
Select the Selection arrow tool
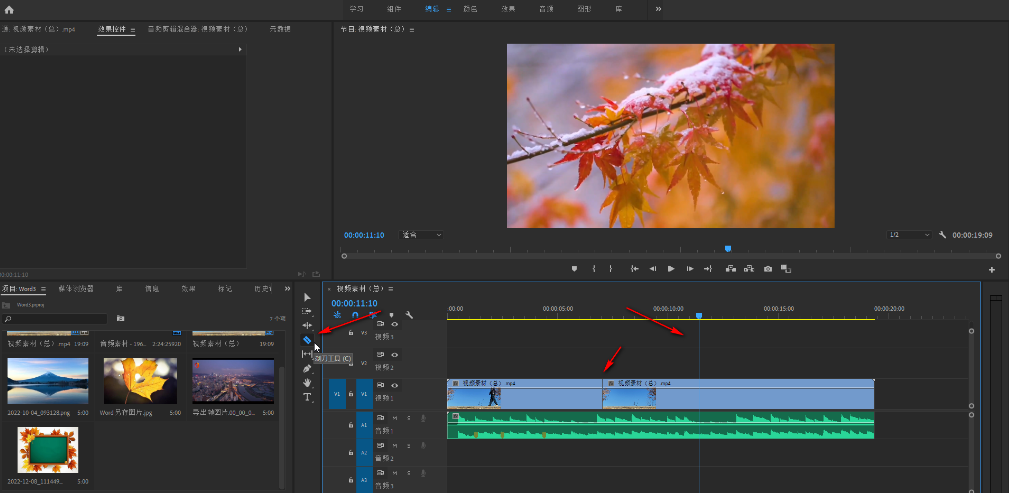(x=307, y=297)
